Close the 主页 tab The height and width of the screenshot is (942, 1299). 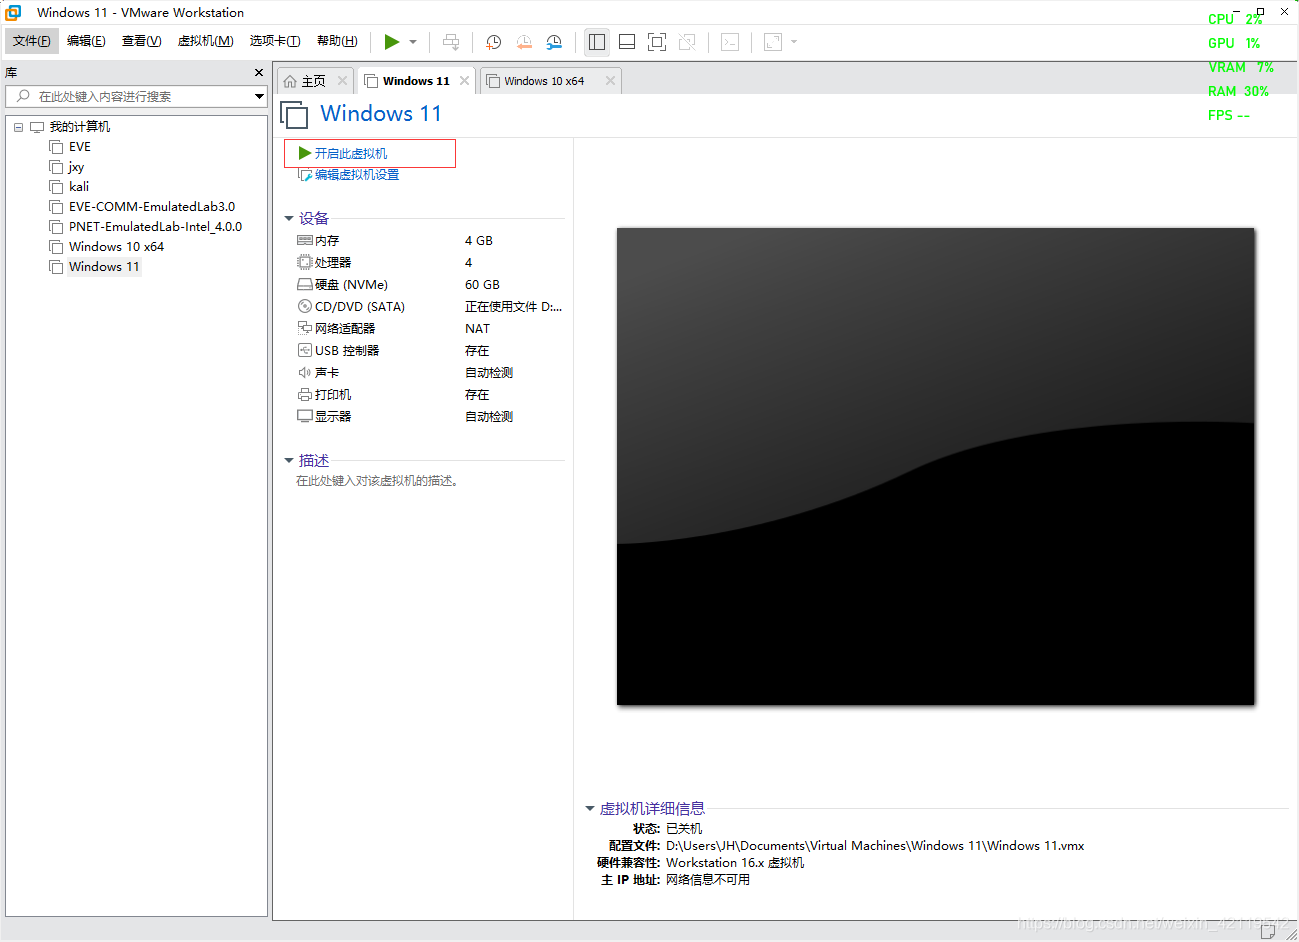tap(342, 81)
